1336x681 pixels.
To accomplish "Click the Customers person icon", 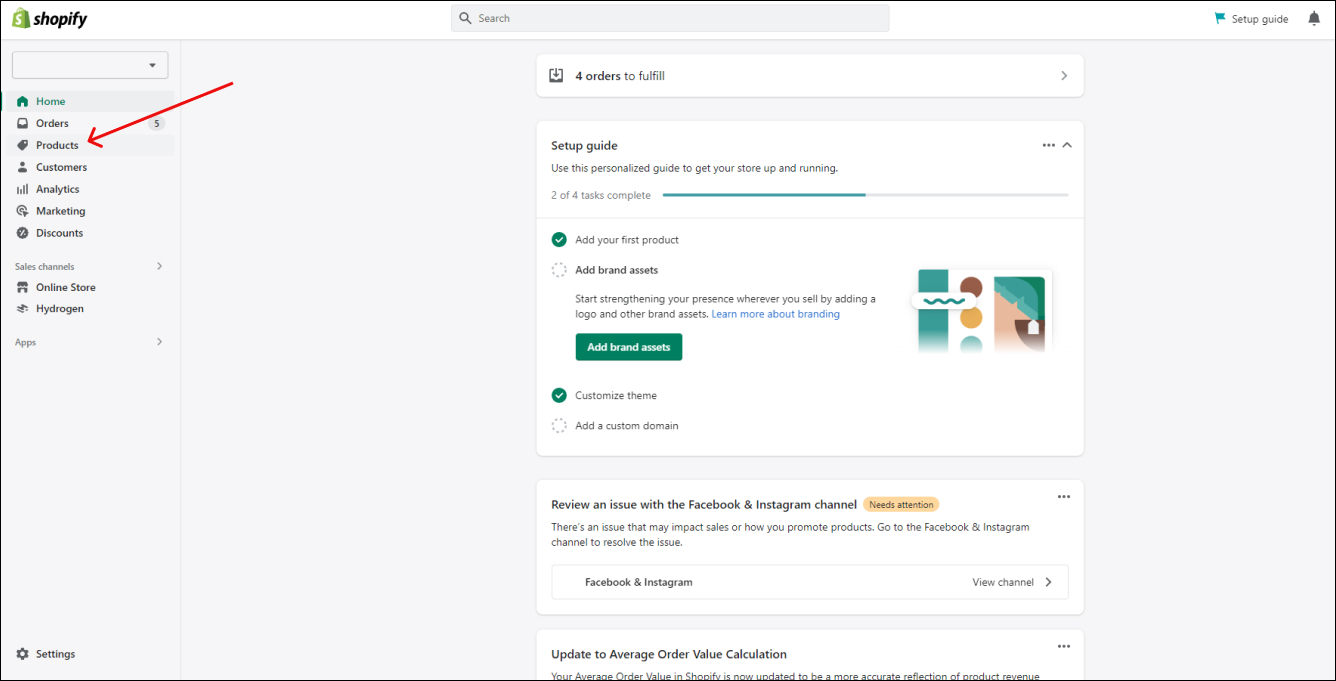I will coord(23,167).
